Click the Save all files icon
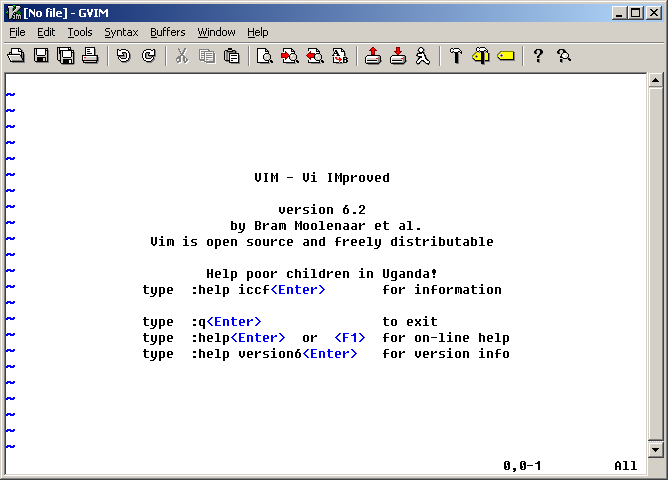Image resolution: width=668 pixels, height=480 pixels. coord(66,56)
